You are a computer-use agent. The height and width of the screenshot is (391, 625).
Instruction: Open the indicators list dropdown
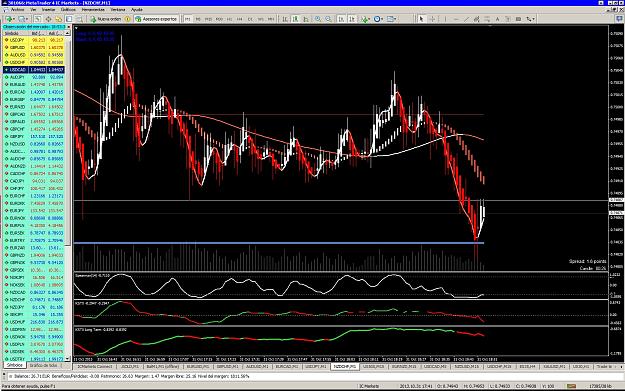coord(366,19)
